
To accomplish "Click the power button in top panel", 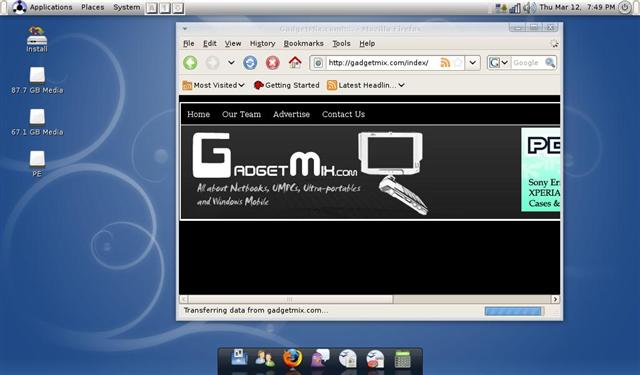I will pos(625,7).
